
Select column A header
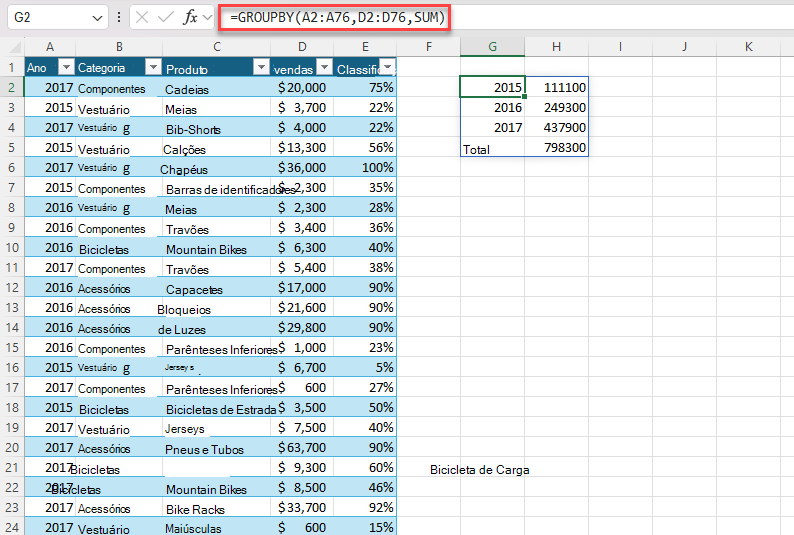coord(50,47)
